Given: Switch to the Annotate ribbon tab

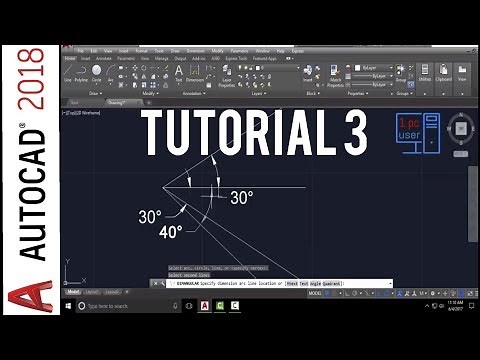Looking at the screenshot, I should point(104,58).
